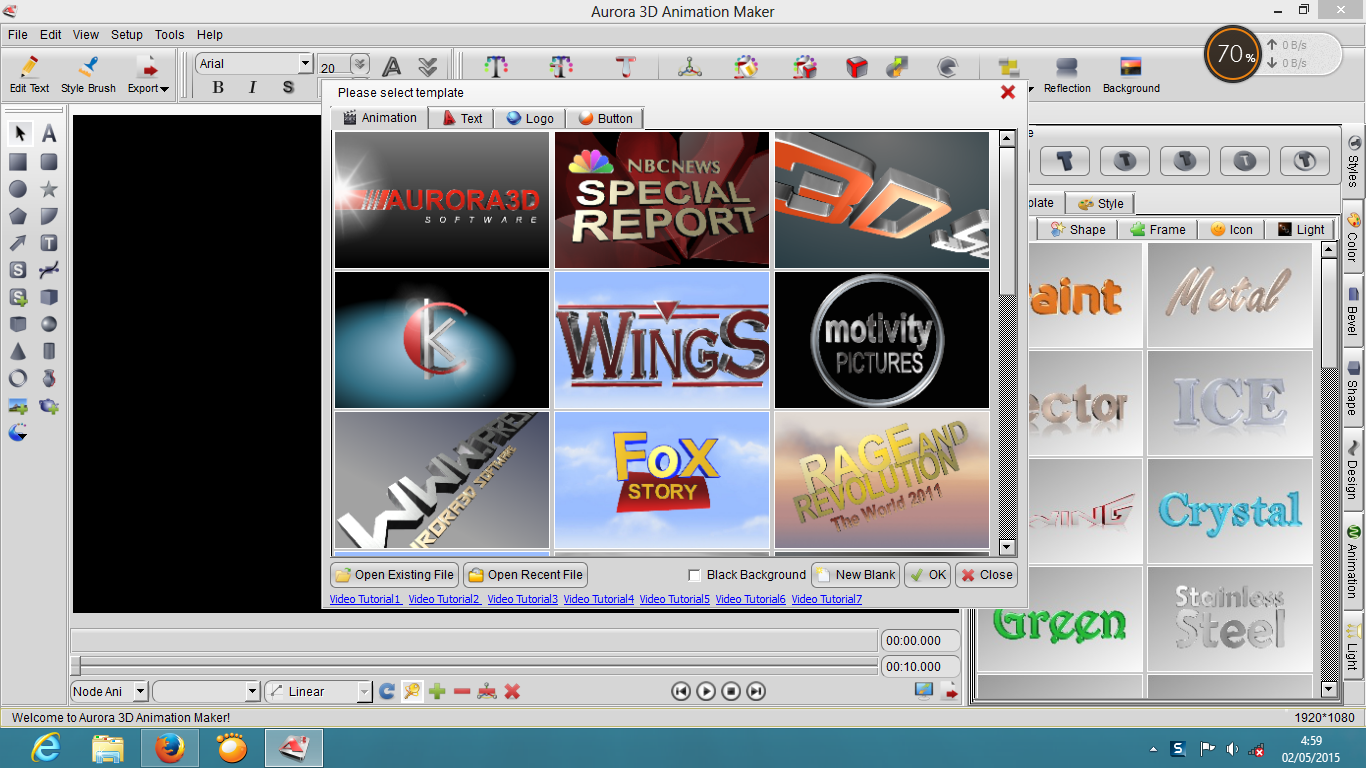The image size is (1366, 768).
Task: Apply the Crystal text style
Action: click(x=1230, y=511)
